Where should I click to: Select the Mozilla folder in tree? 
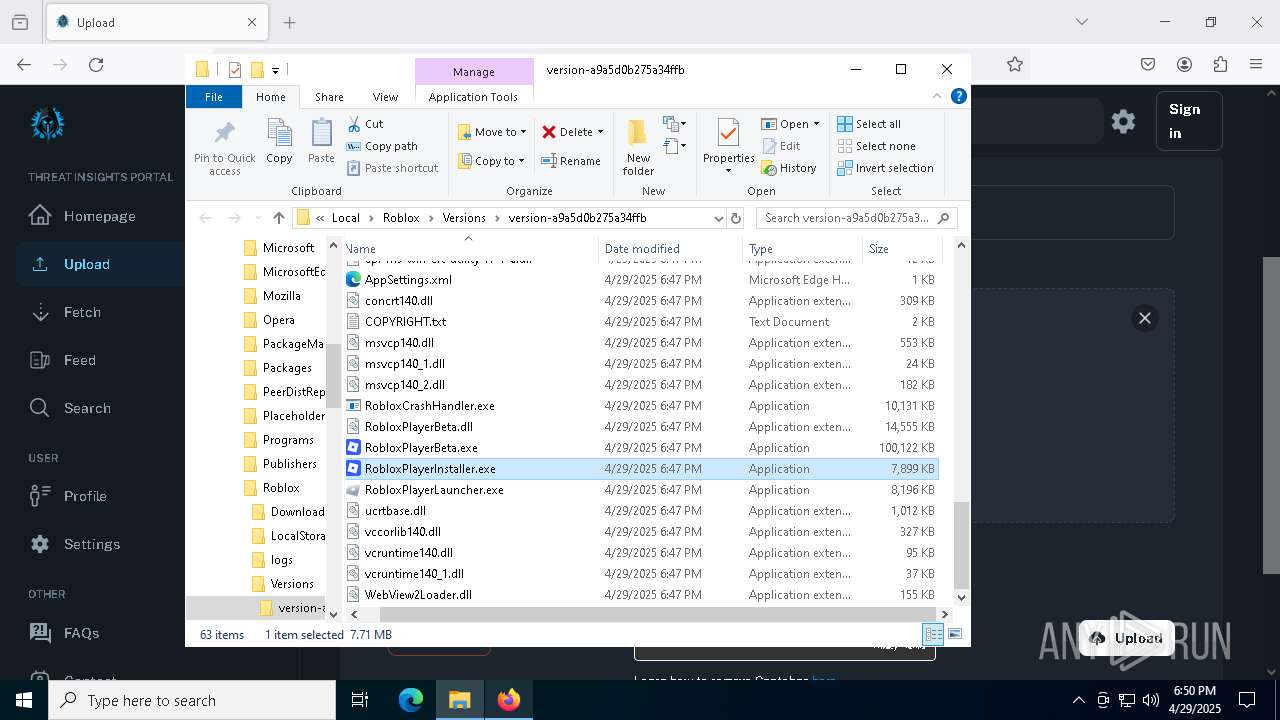tap(281, 296)
